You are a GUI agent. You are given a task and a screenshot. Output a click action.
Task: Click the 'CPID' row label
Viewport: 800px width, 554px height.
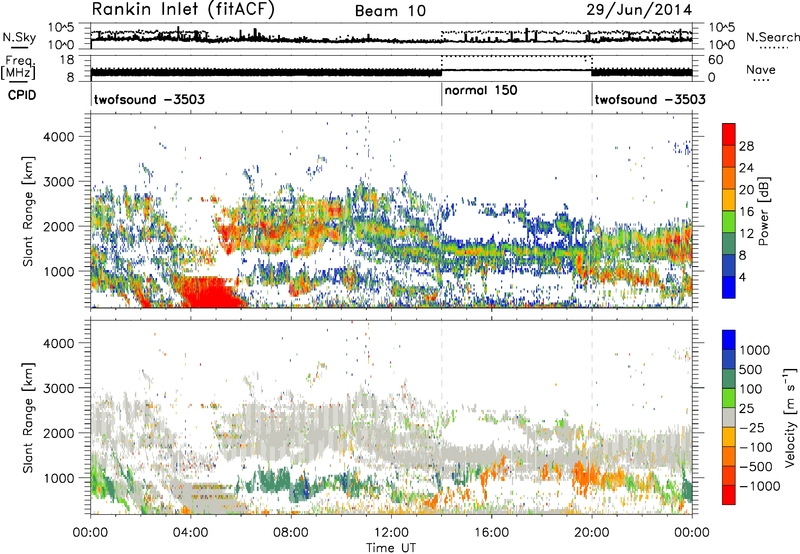pyautogui.click(x=22, y=95)
